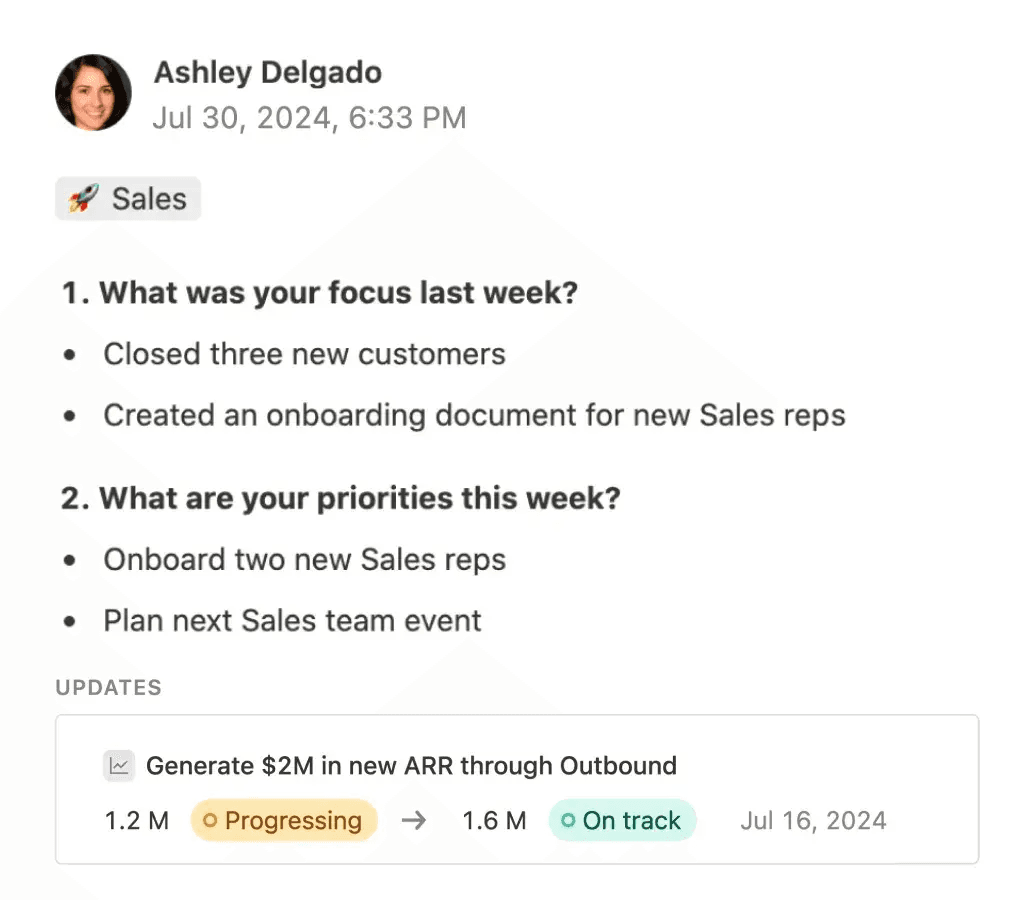The width and height of the screenshot is (1028, 900).
Task: Select the UPDATES section header
Action: pyautogui.click(x=109, y=687)
